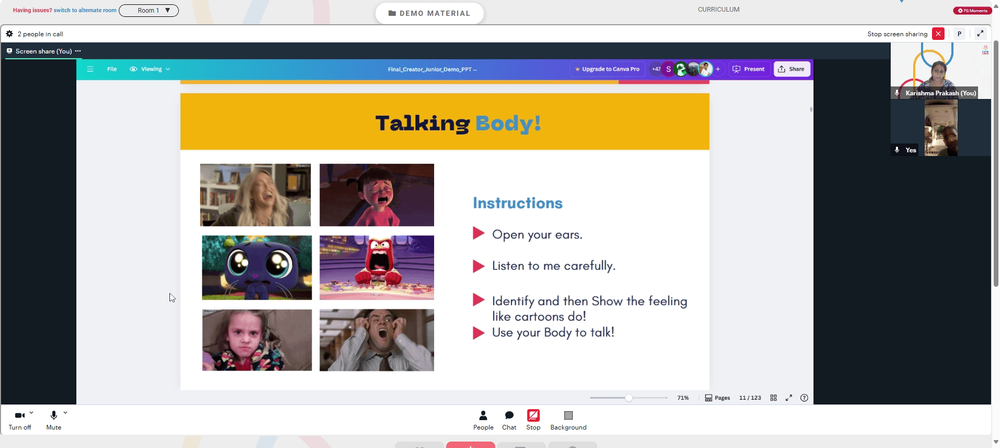Click 'Use your Body to talk!' text
Screen dimensions: 1000x448
click(553, 332)
